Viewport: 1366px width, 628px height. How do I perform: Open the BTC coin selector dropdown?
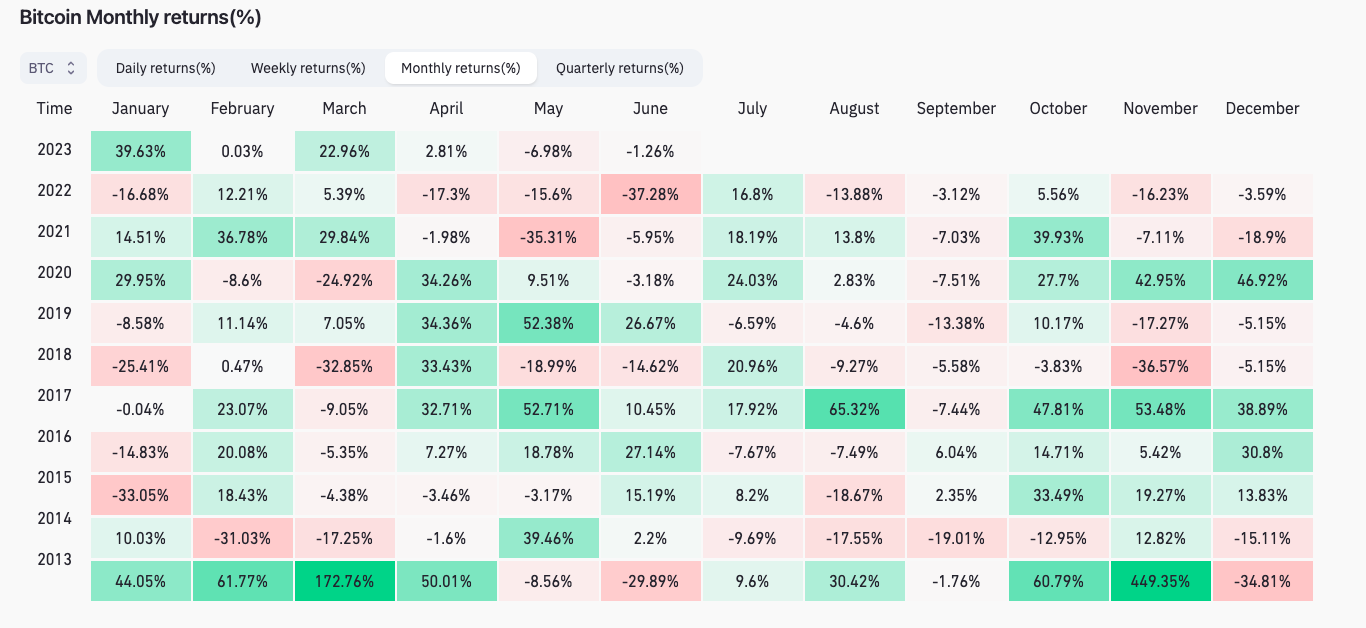click(x=53, y=68)
